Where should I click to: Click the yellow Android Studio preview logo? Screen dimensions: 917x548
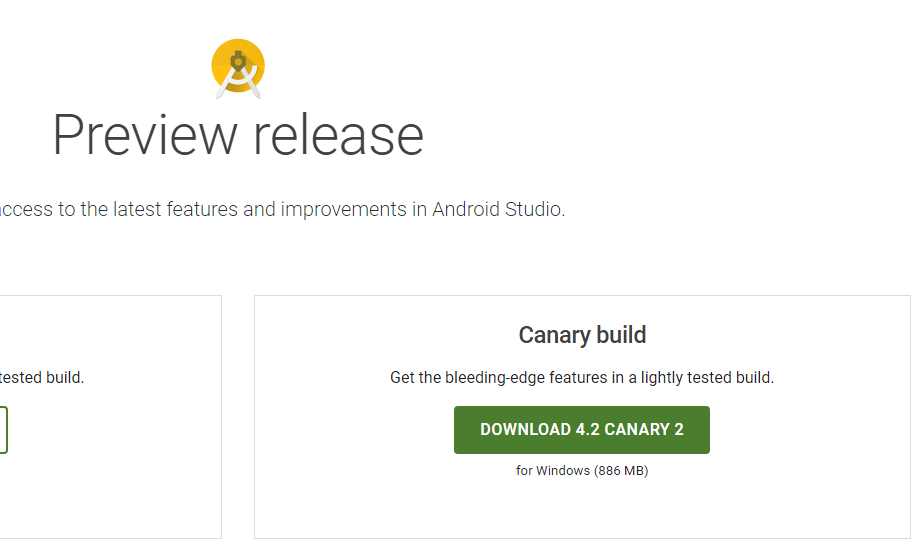(238, 68)
